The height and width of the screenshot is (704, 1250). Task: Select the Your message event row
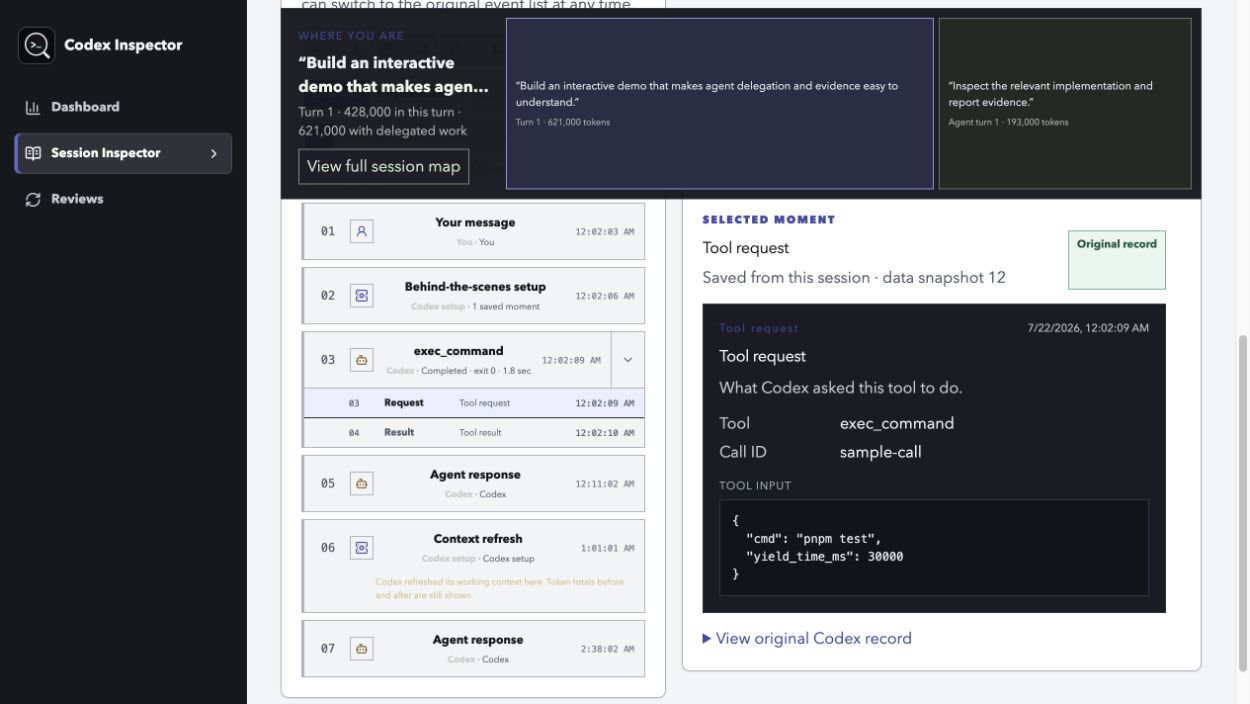click(474, 231)
